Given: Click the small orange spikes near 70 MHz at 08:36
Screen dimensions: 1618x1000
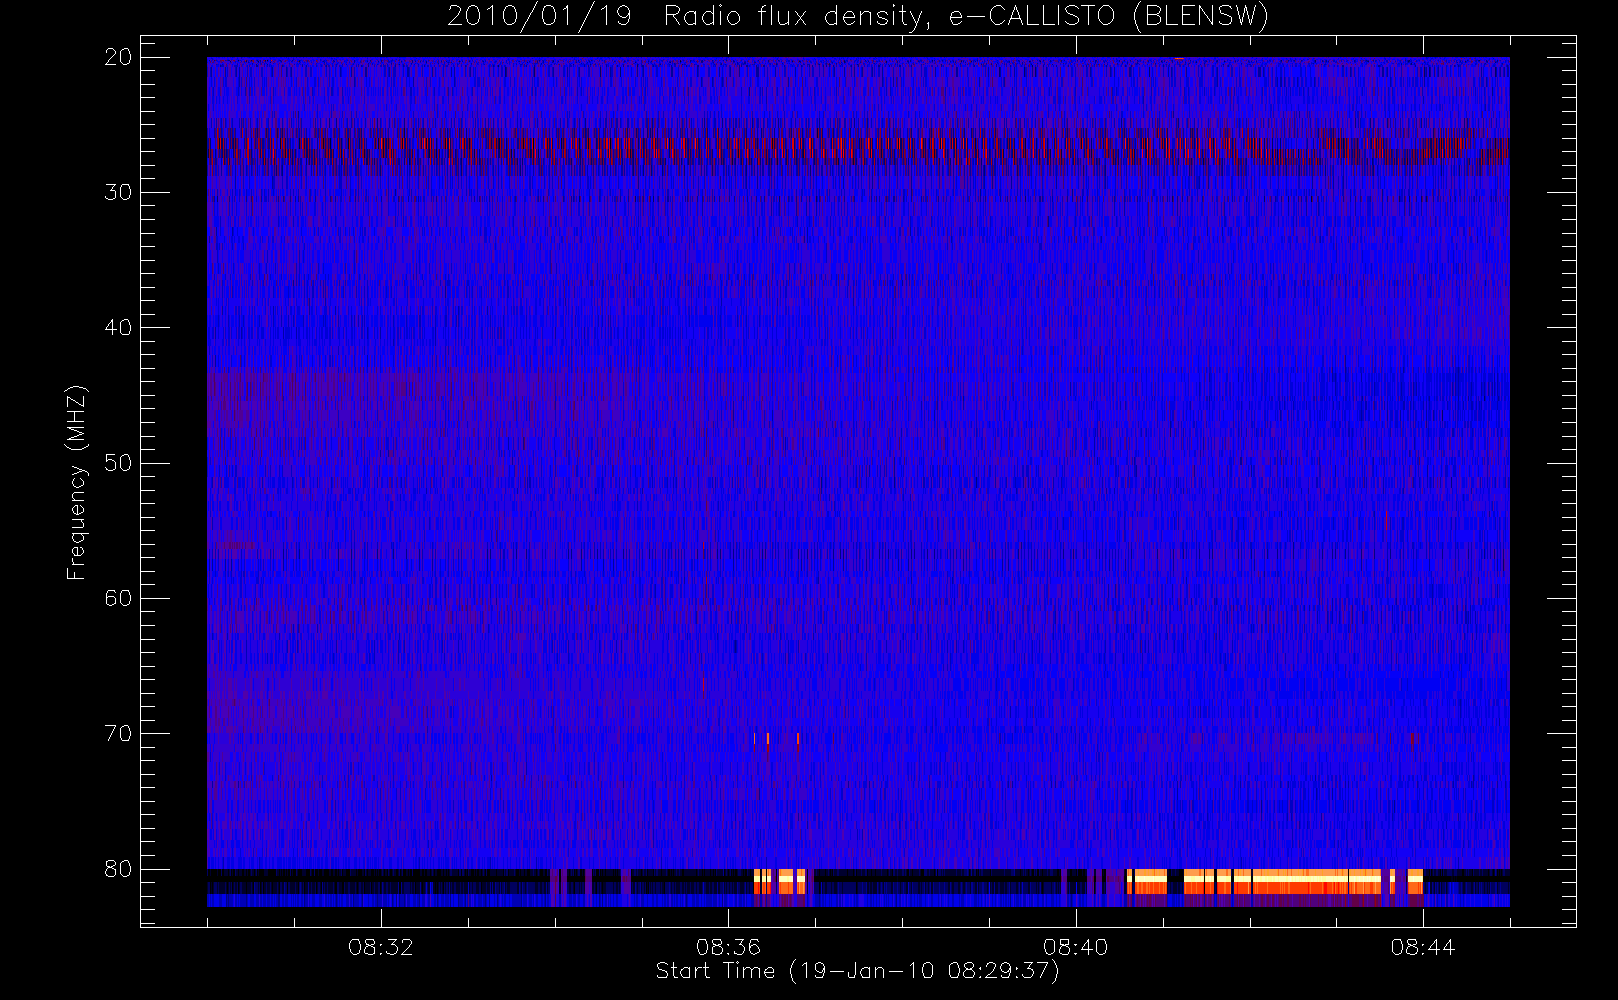Looking at the screenshot, I should [776, 740].
